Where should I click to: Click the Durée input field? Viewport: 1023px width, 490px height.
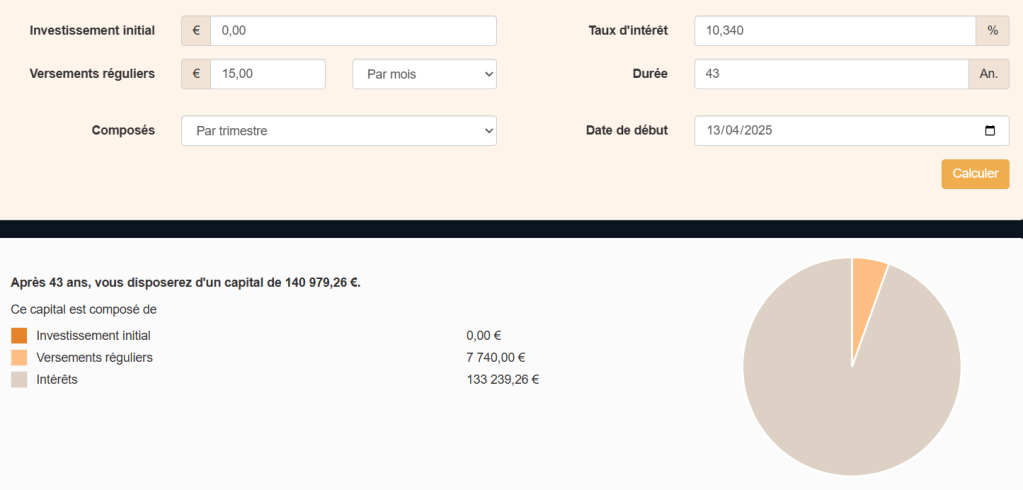[x=830, y=74]
